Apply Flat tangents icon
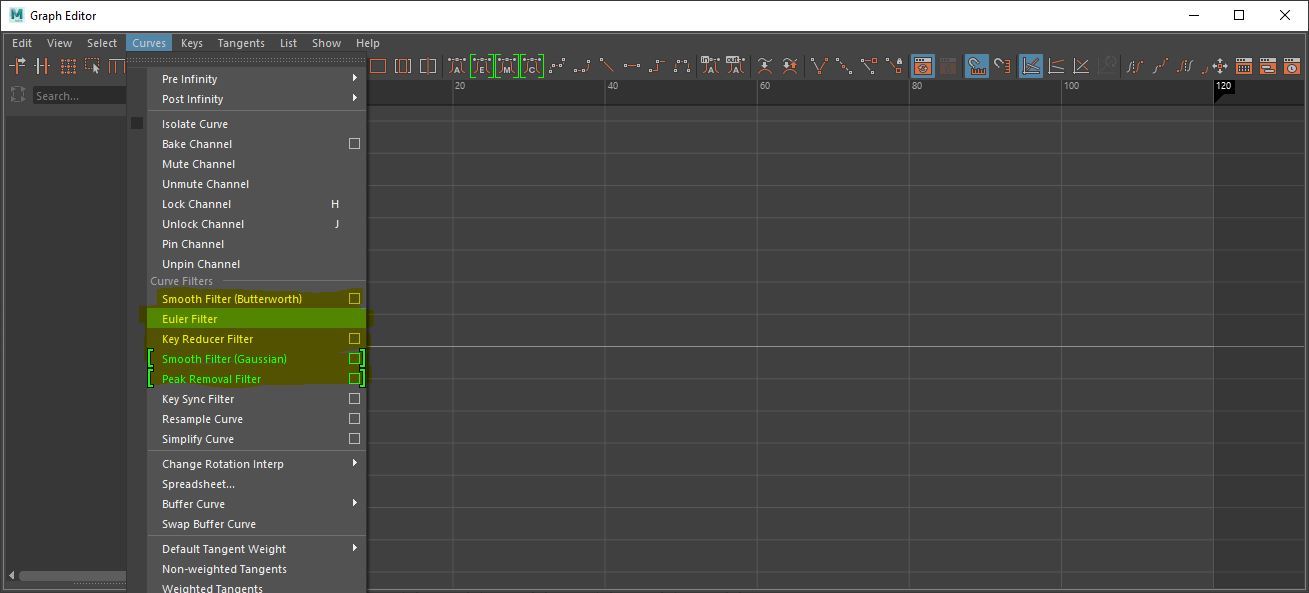Viewport: 1309px width, 593px height. (x=632, y=66)
